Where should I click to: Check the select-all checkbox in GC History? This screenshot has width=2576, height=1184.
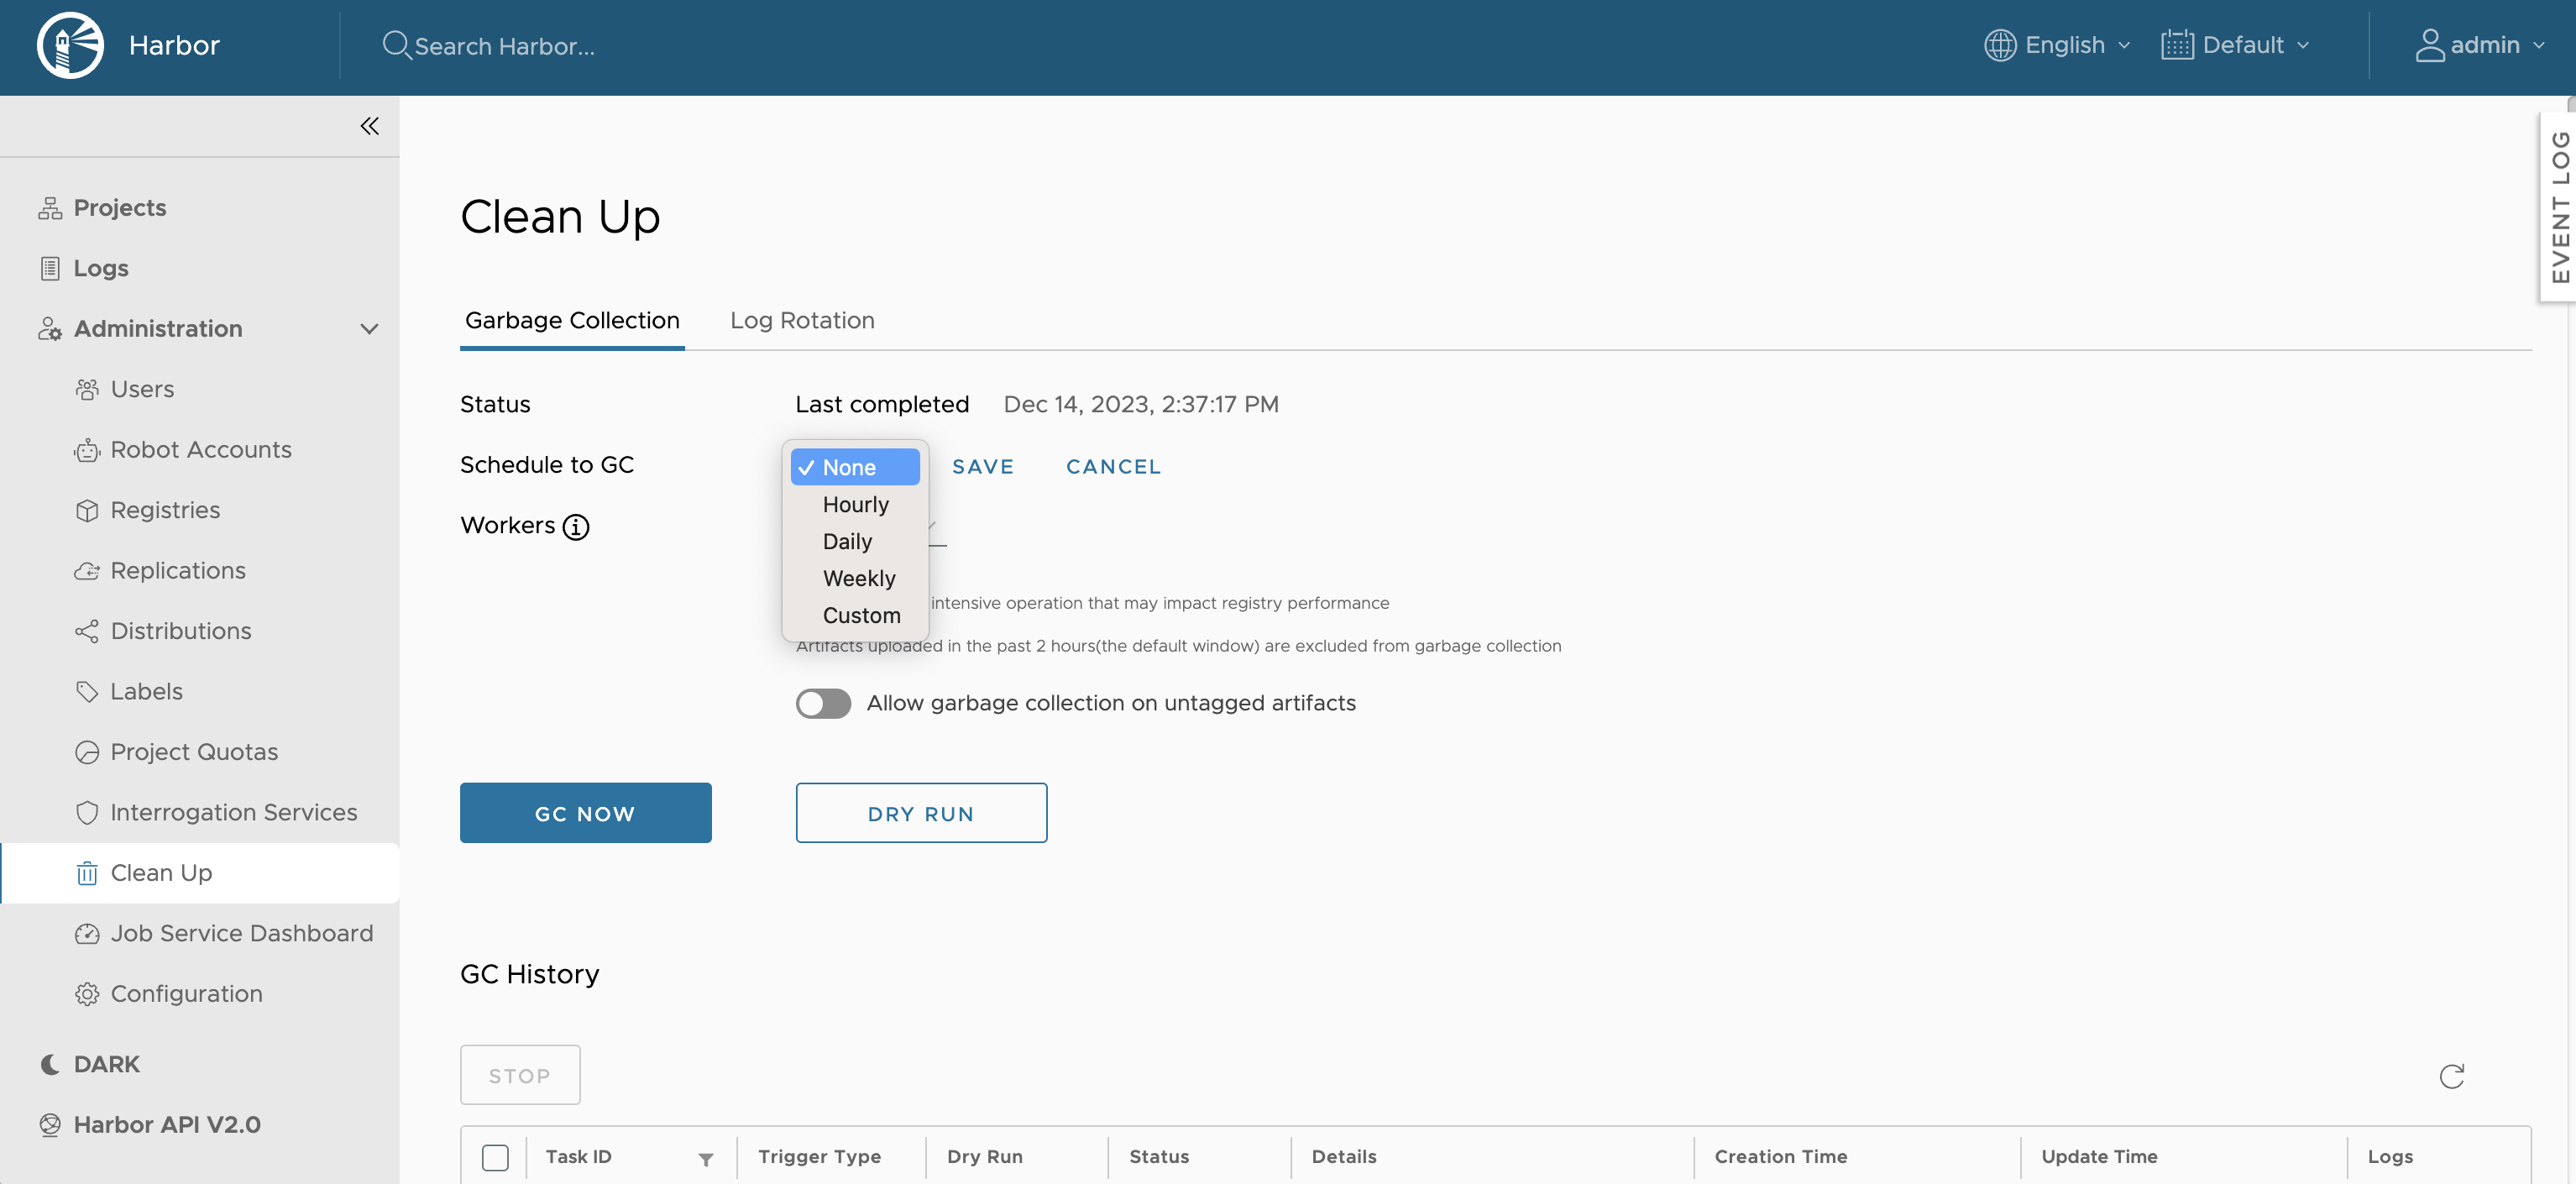tap(495, 1156)
